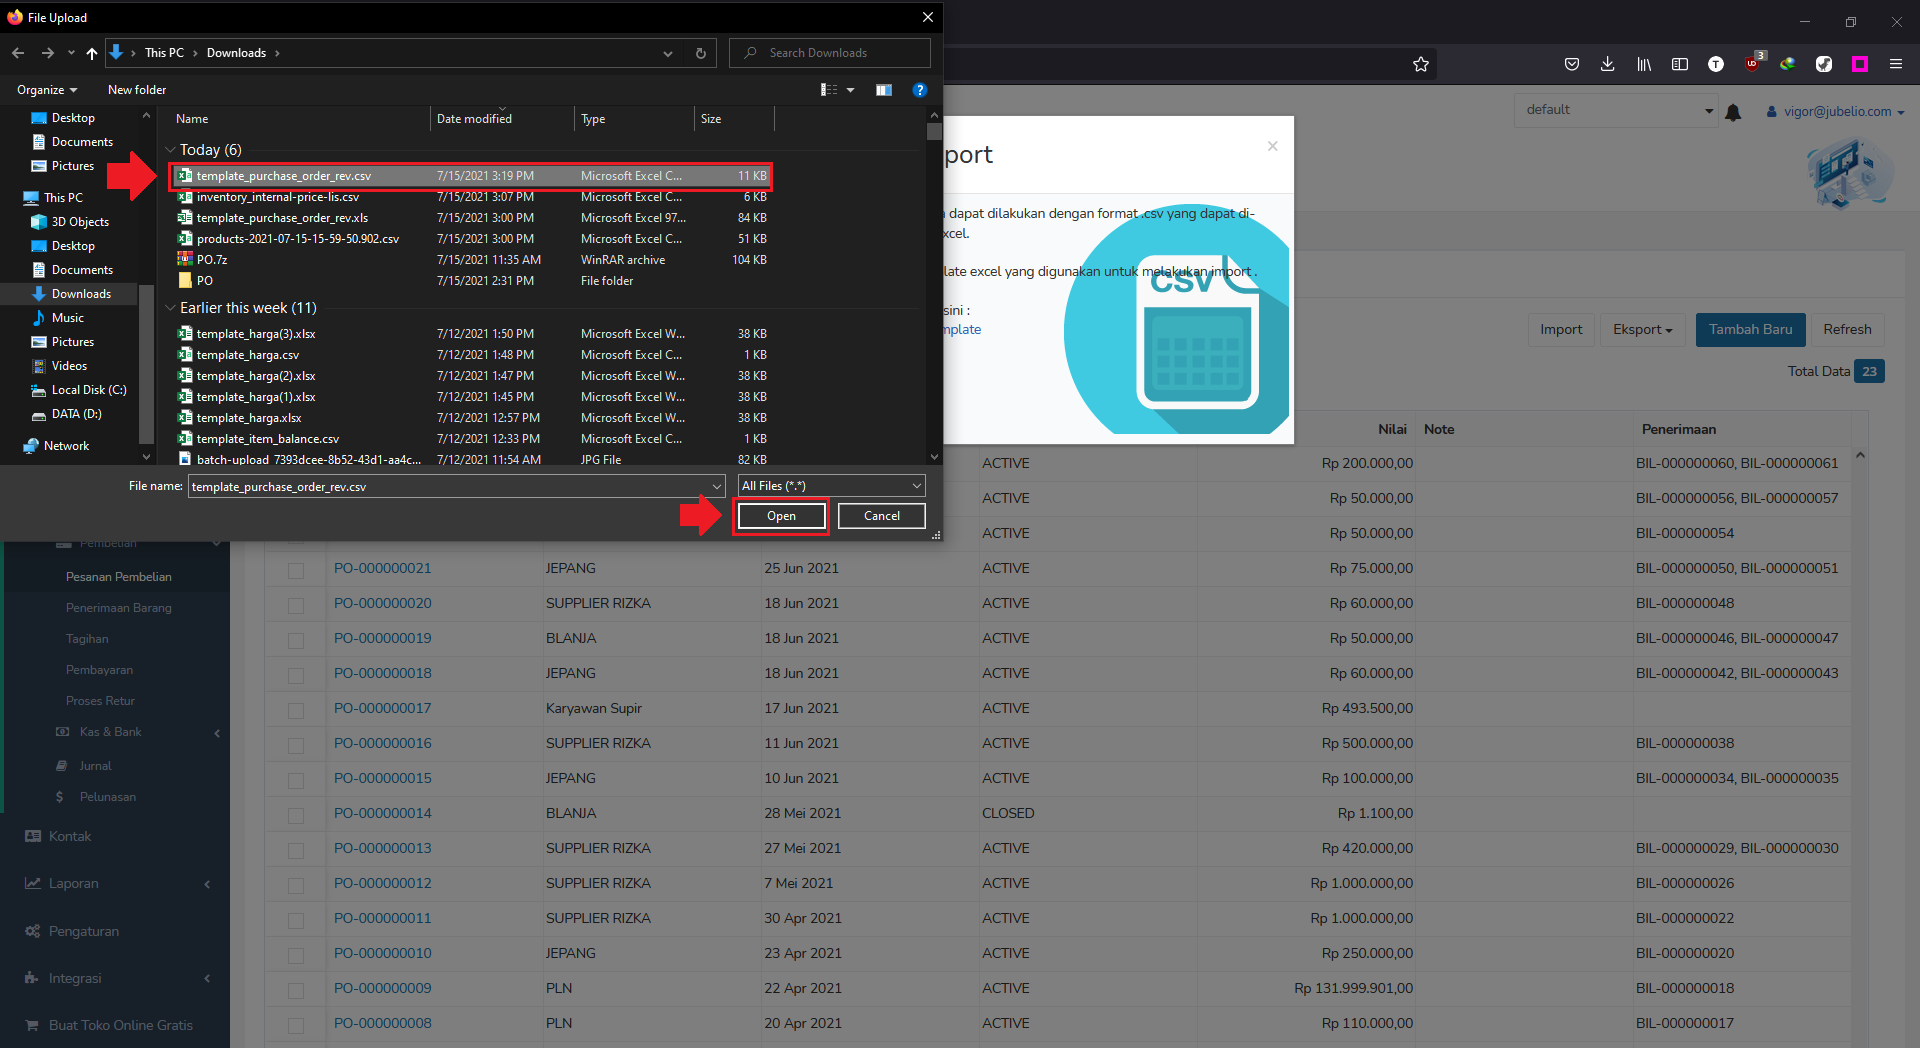Screen dimensions: 1920x1048
Task: Click pink square extension icon
Action: click(1860, 64)
